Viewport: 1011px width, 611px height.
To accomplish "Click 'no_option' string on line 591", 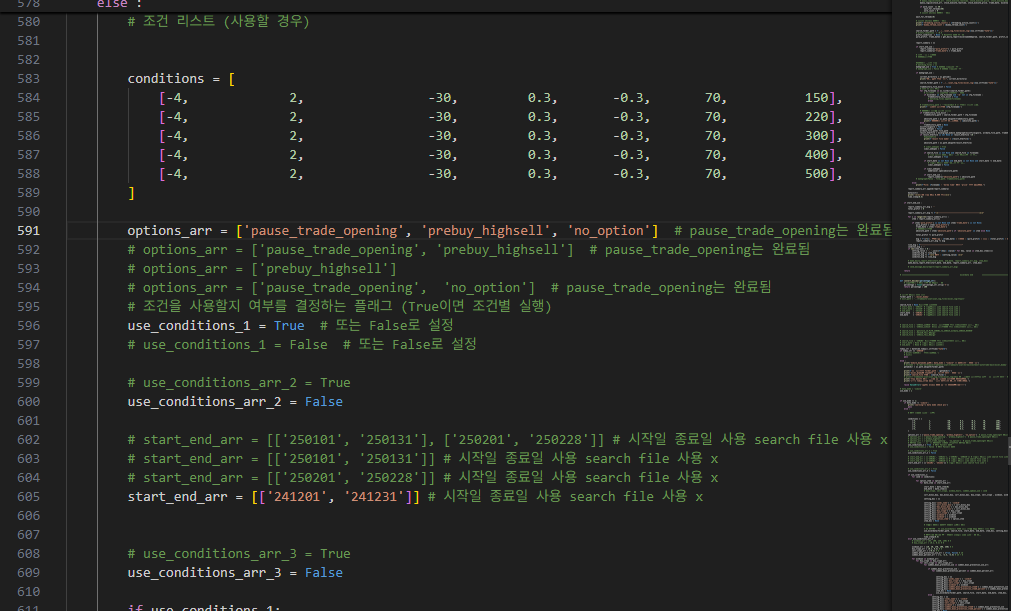I will pos(609,231).
